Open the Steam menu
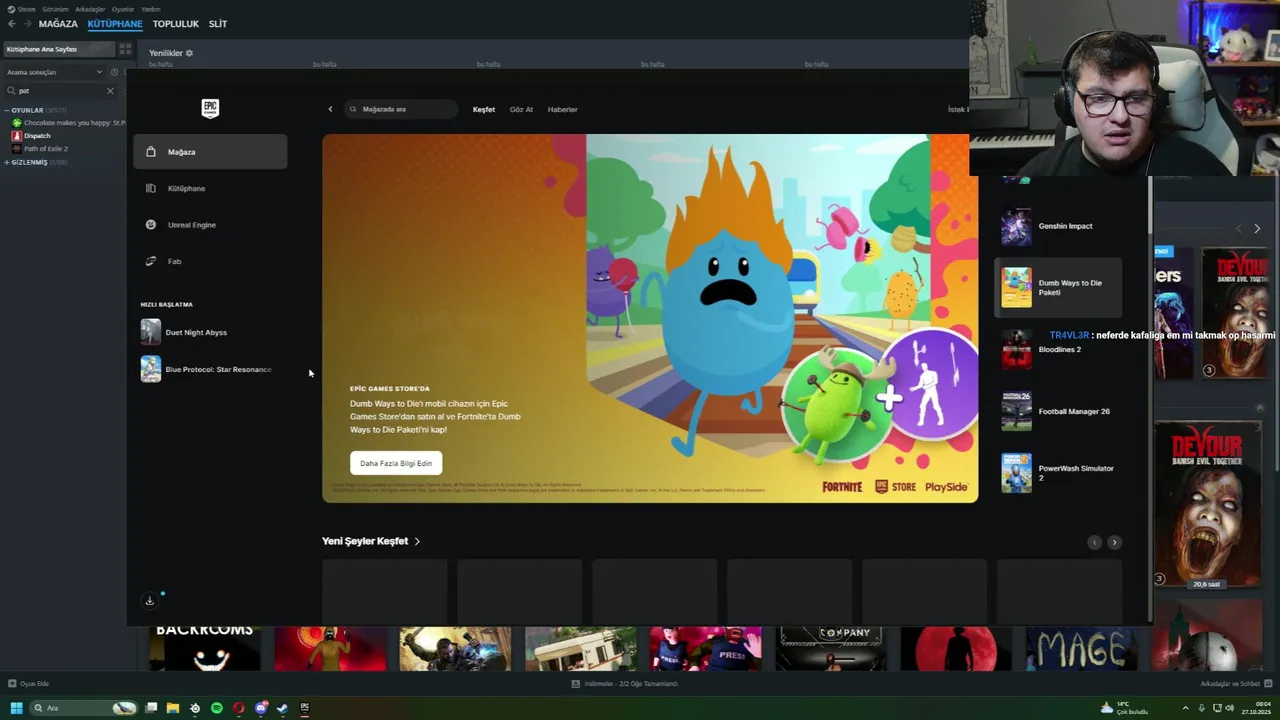Viewport: 1280px width, 720px height. click(22, 9)
